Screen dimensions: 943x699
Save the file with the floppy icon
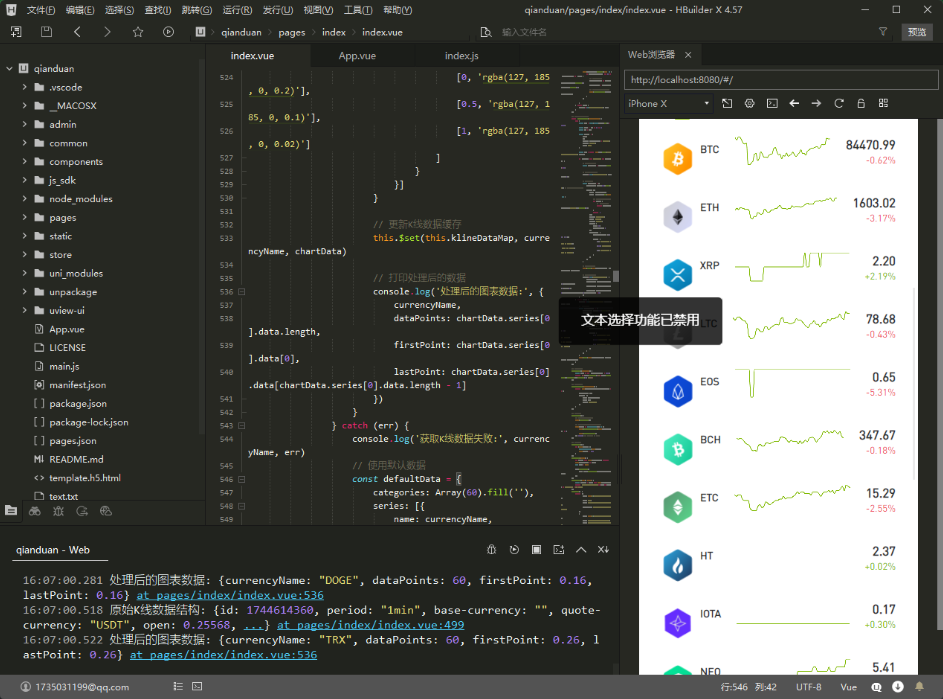click(46, 32)
